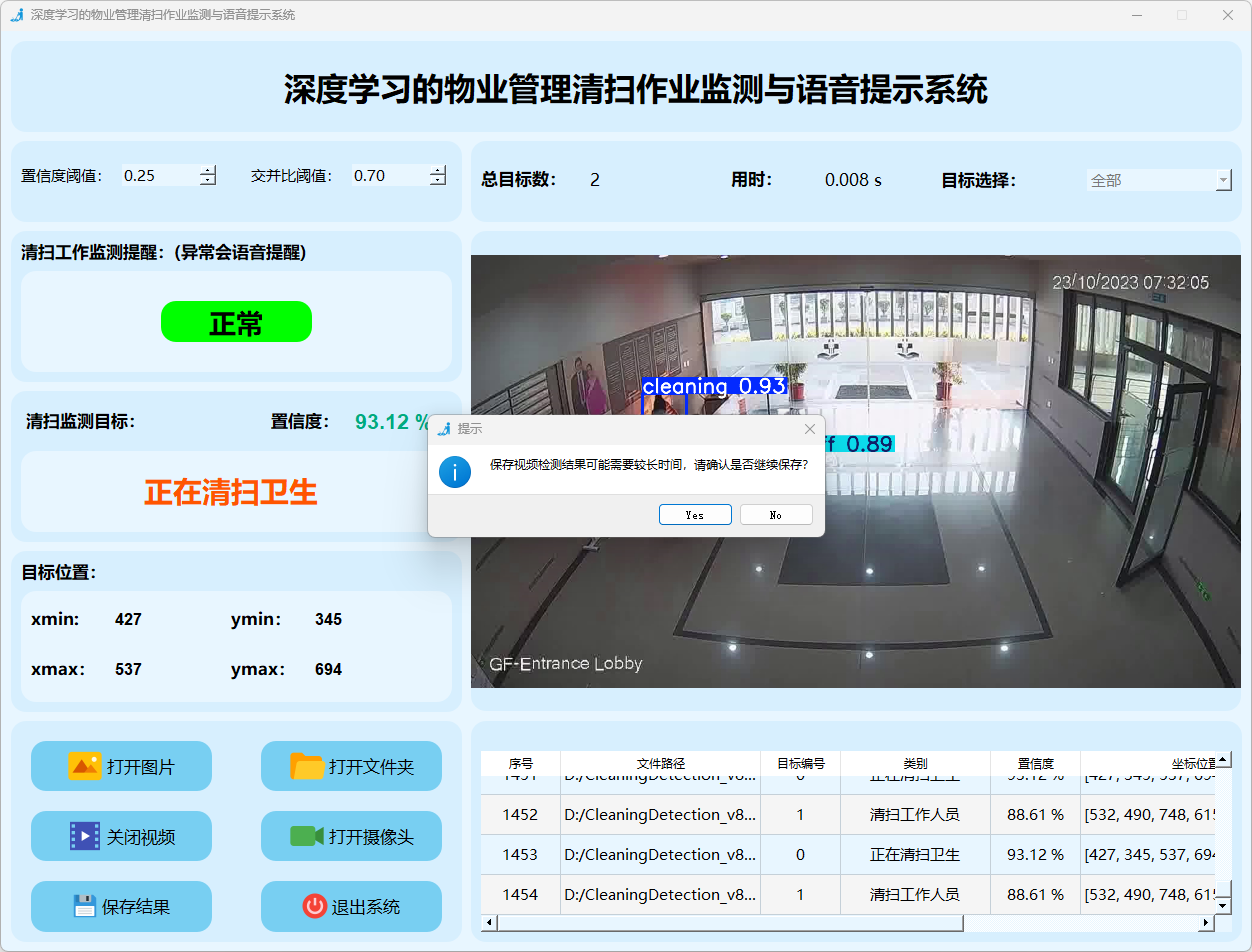Decline saving by clicking No
Image resolution: width=1252 pixels, height=952 pixels.
pyautogui.click(x=776, y=515)
